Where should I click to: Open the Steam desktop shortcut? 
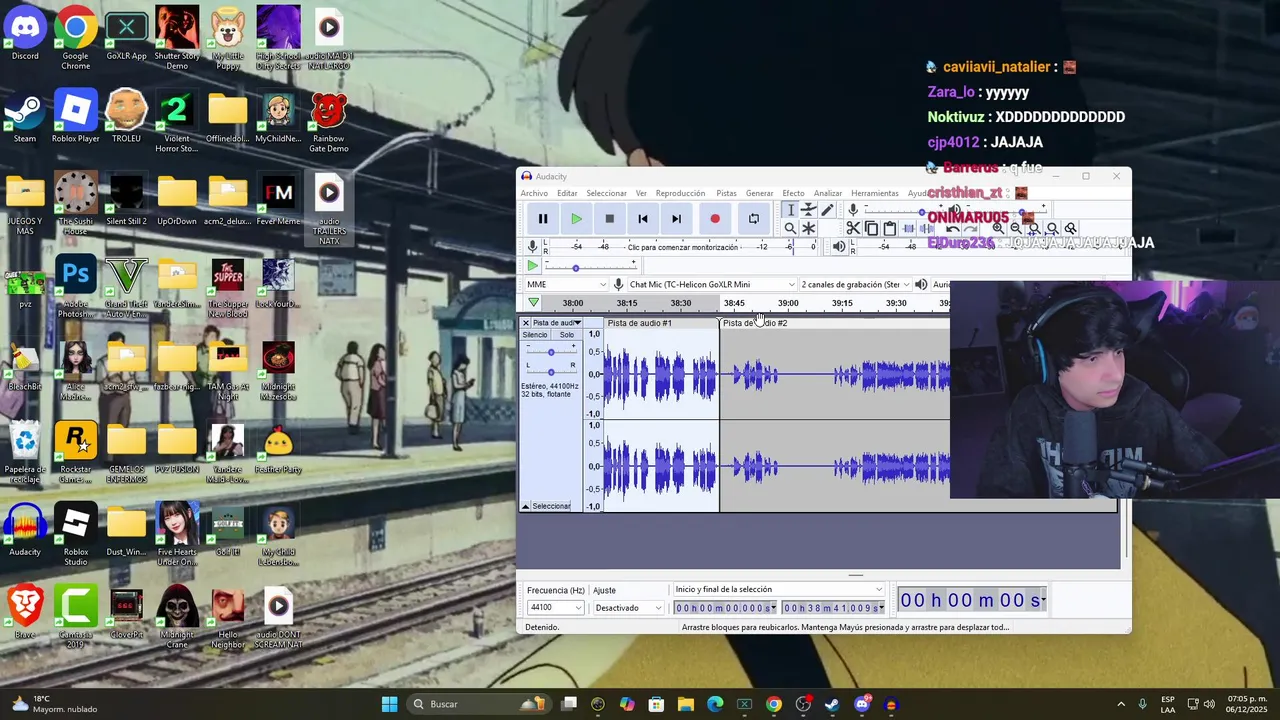click(x=25, y=116)
